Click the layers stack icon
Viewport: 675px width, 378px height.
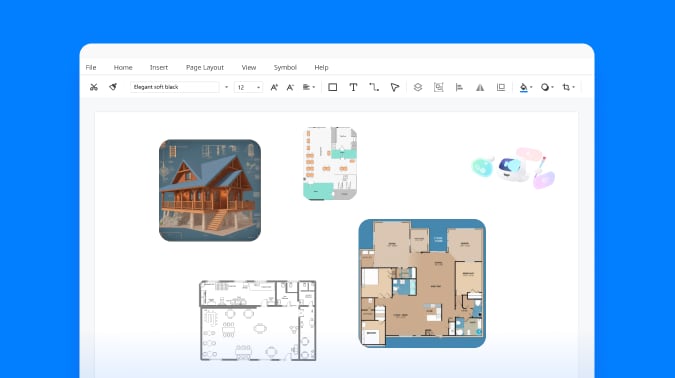pyautogui.click(x=418, y=87)
